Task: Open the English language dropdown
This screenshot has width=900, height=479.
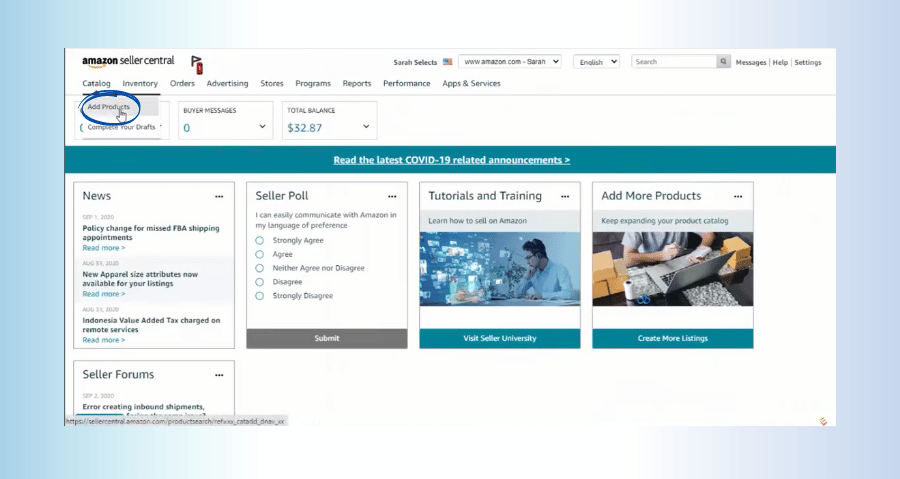Action: (x=596, y=62)
